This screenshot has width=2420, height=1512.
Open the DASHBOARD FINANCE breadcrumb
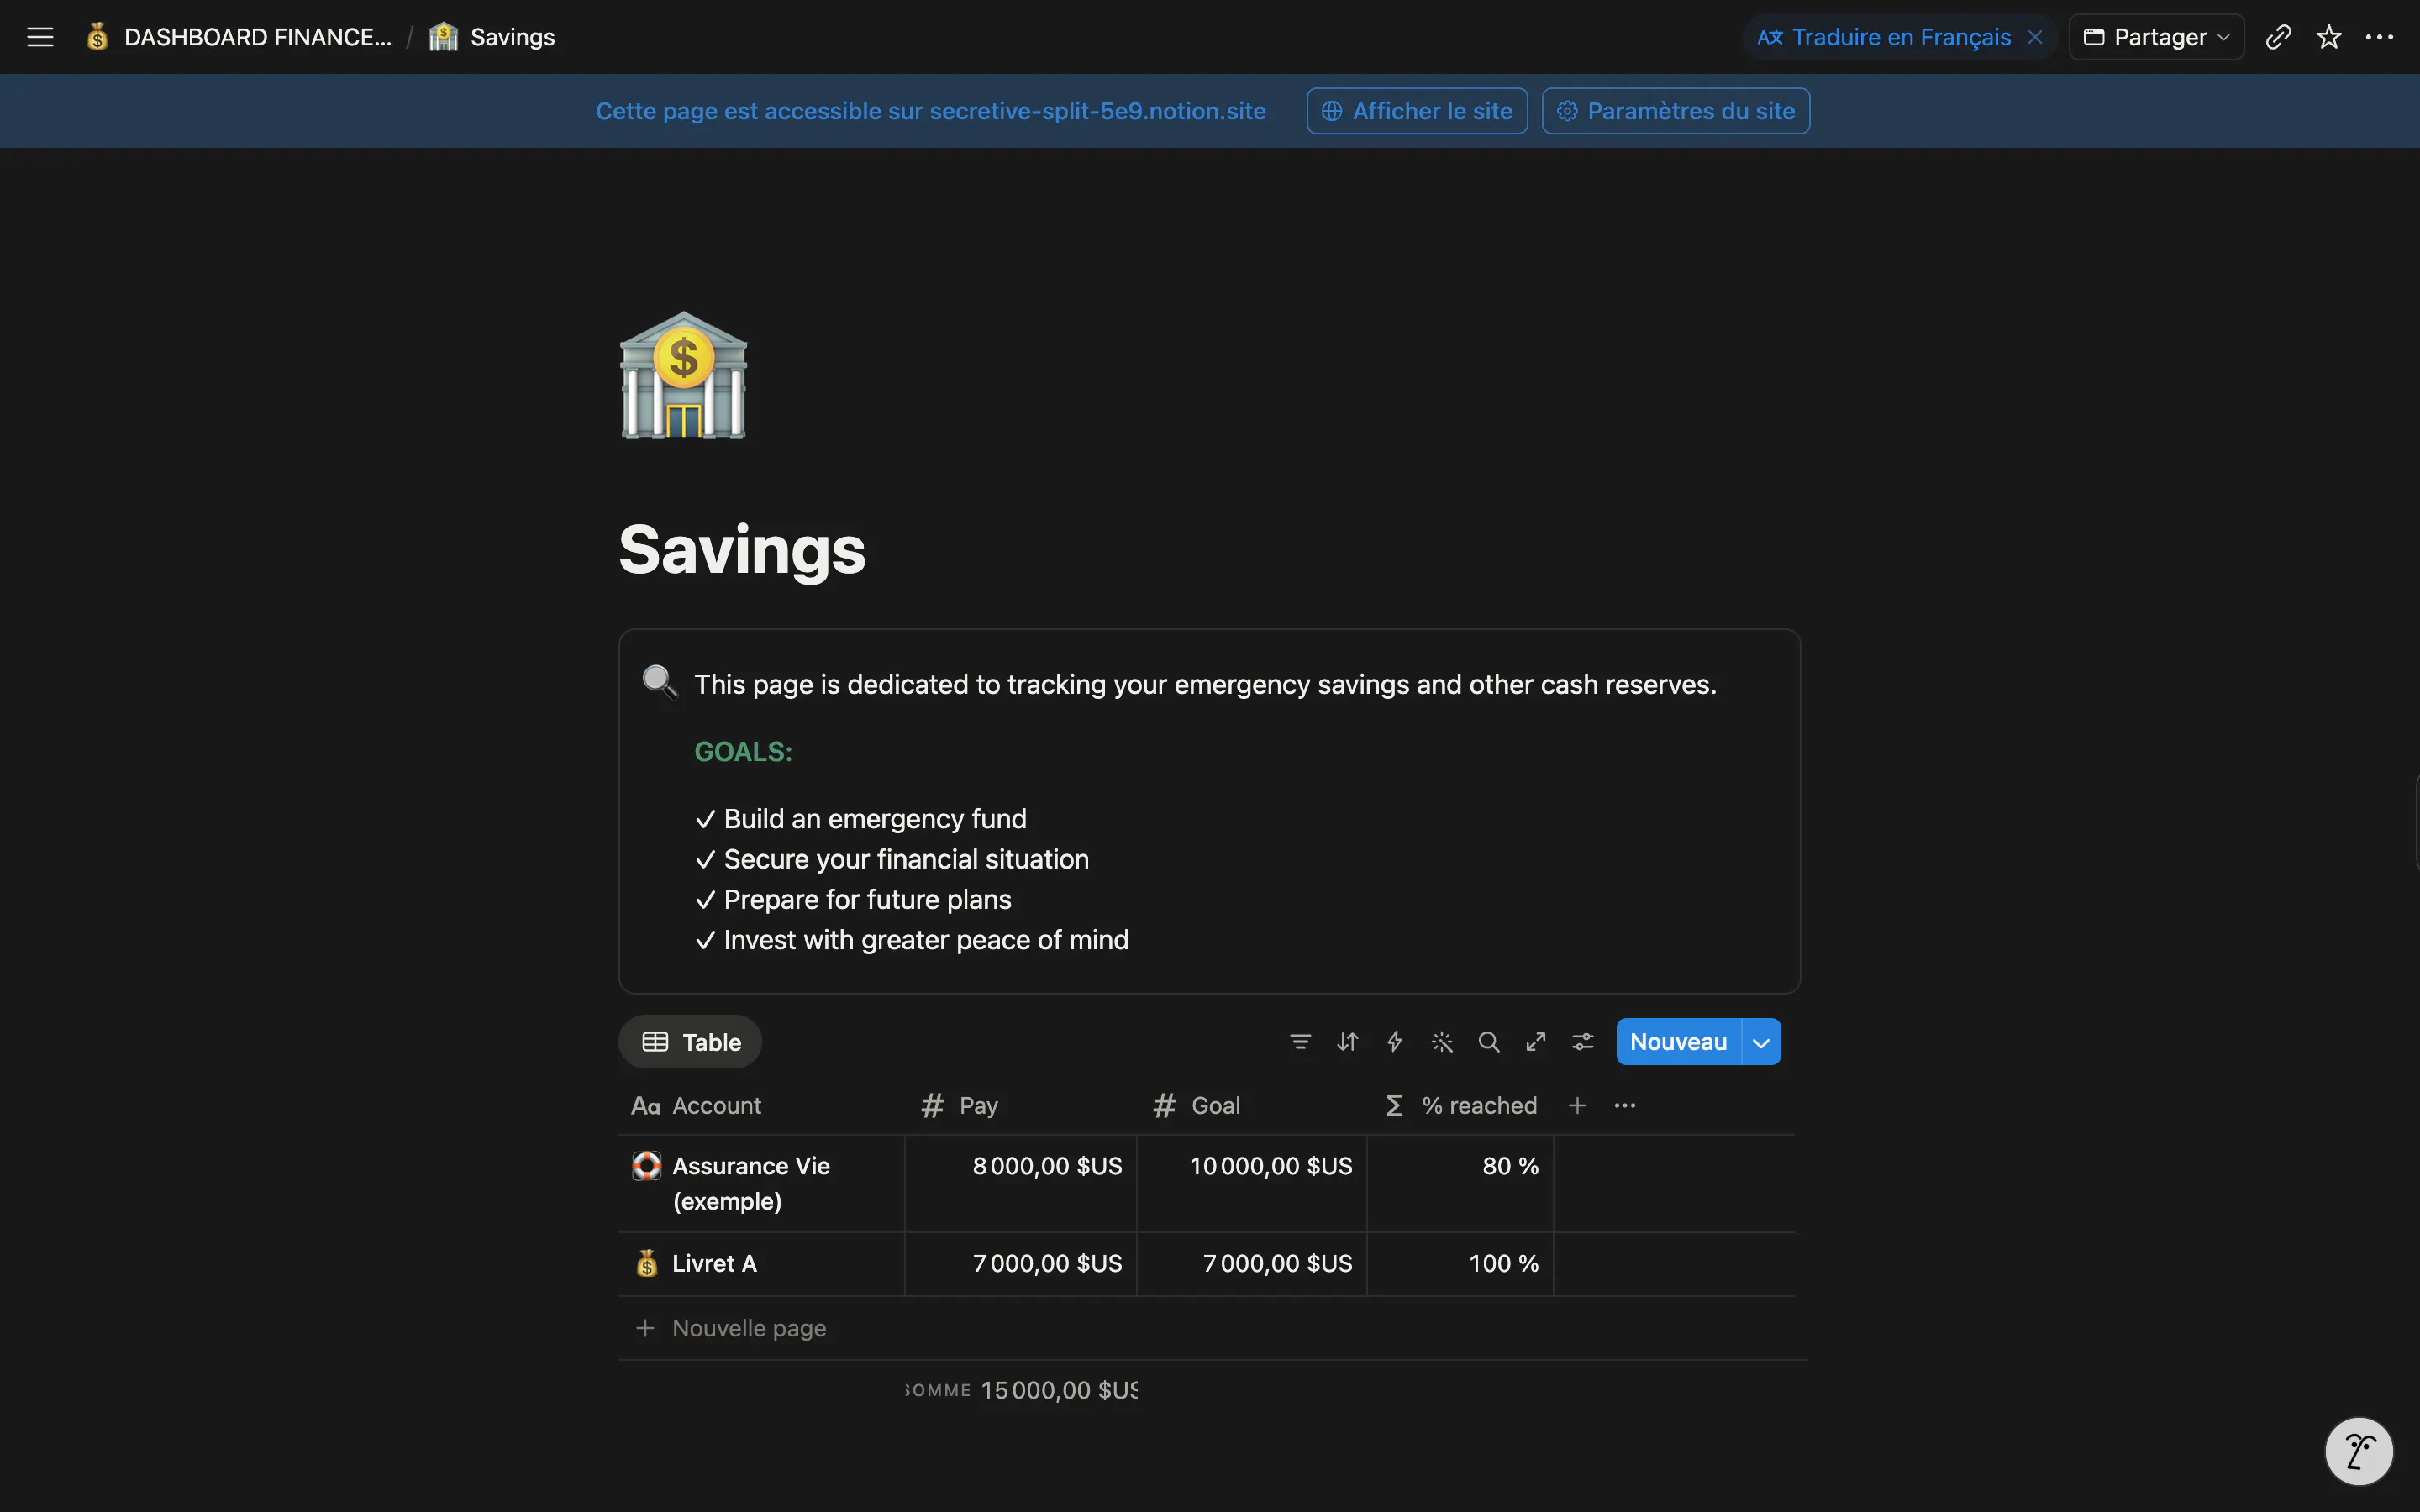(257, 37)
